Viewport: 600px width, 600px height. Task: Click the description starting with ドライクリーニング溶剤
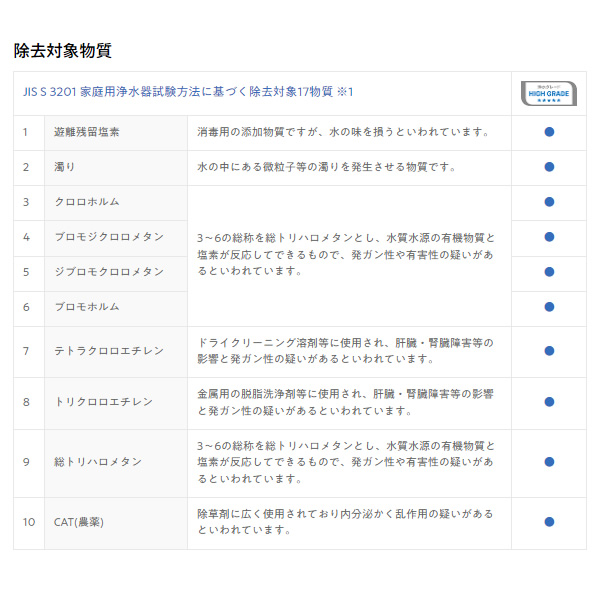click(345, 351)
